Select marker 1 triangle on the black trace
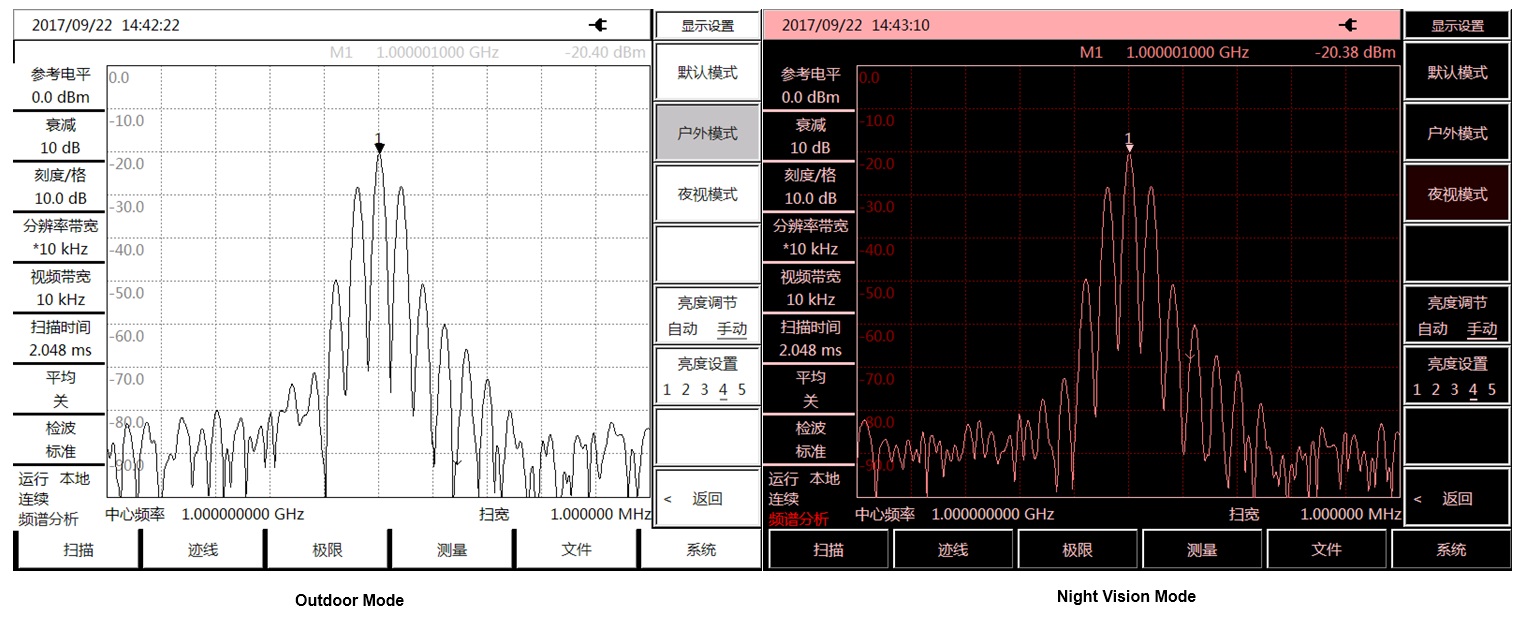The image size is (1526, 630). point(379,148)
